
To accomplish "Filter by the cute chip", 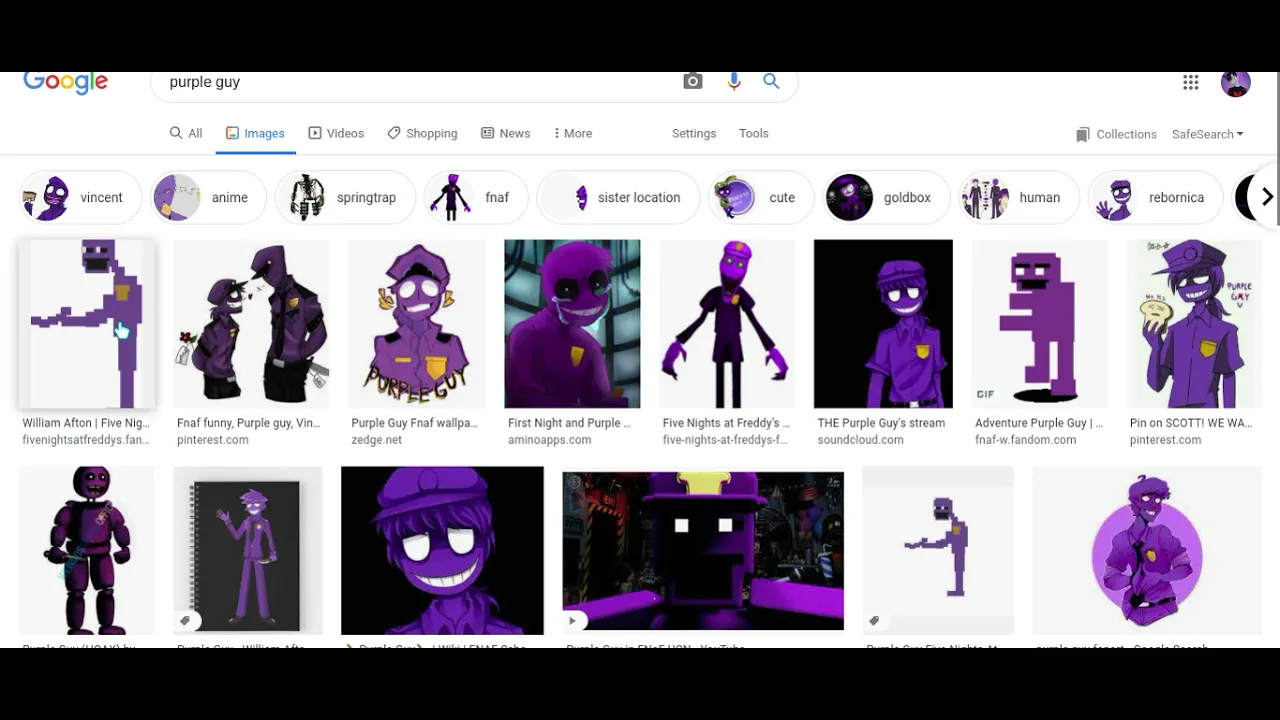I will pos(759,197).
